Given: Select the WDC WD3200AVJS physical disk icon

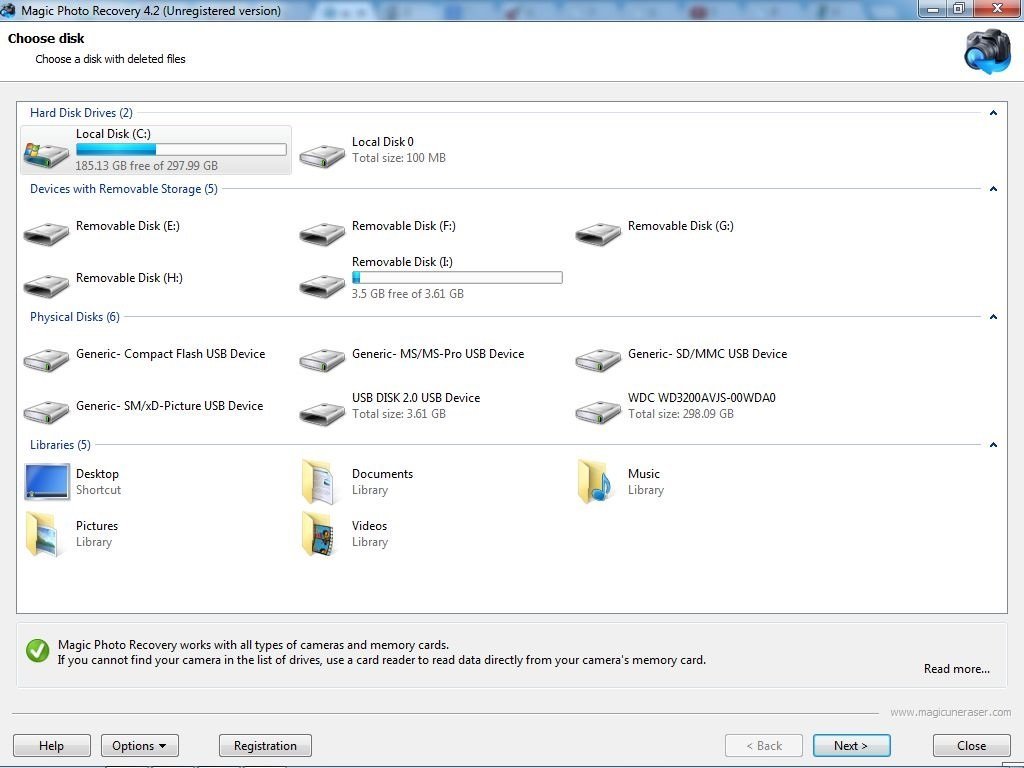Looking at the screenshot, I should coord(598,412).
